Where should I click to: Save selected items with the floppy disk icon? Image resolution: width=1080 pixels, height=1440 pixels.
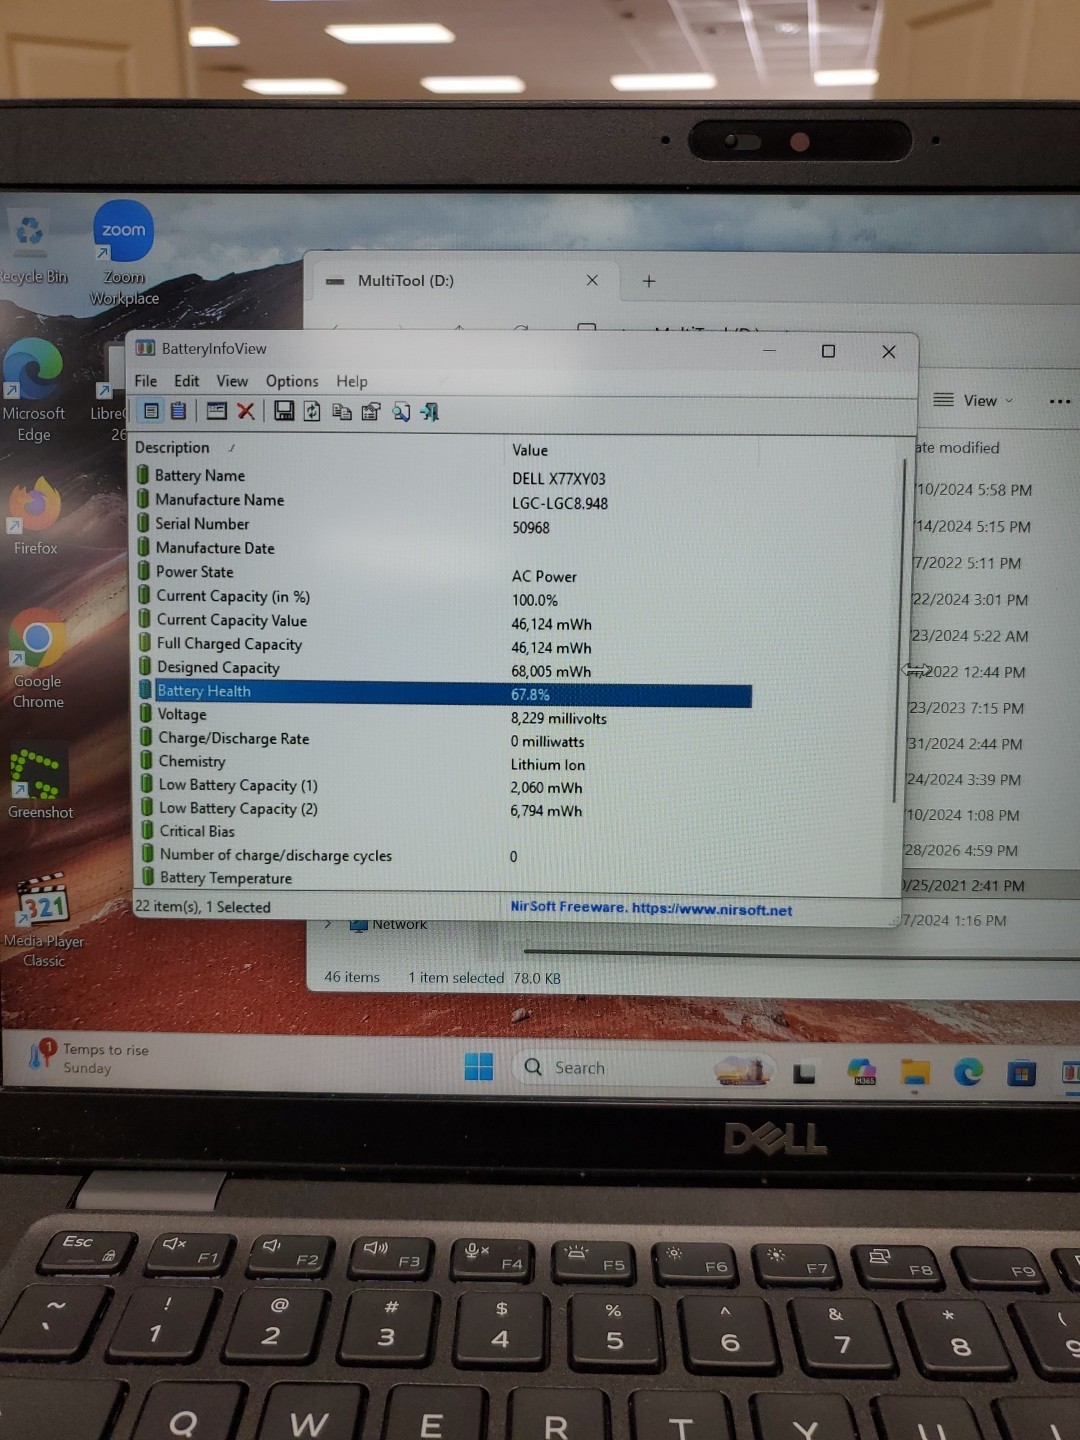pos(284,411)
